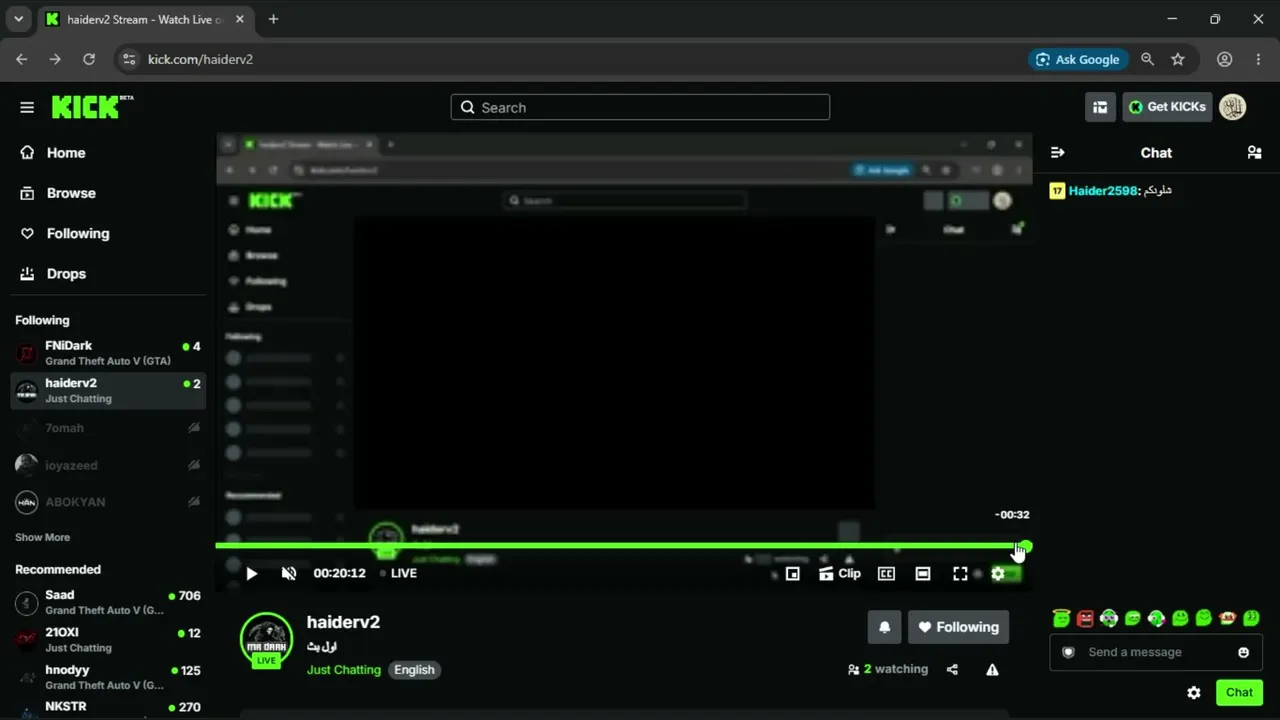Open the browser zoom magnifier icon

[1148, 59]
